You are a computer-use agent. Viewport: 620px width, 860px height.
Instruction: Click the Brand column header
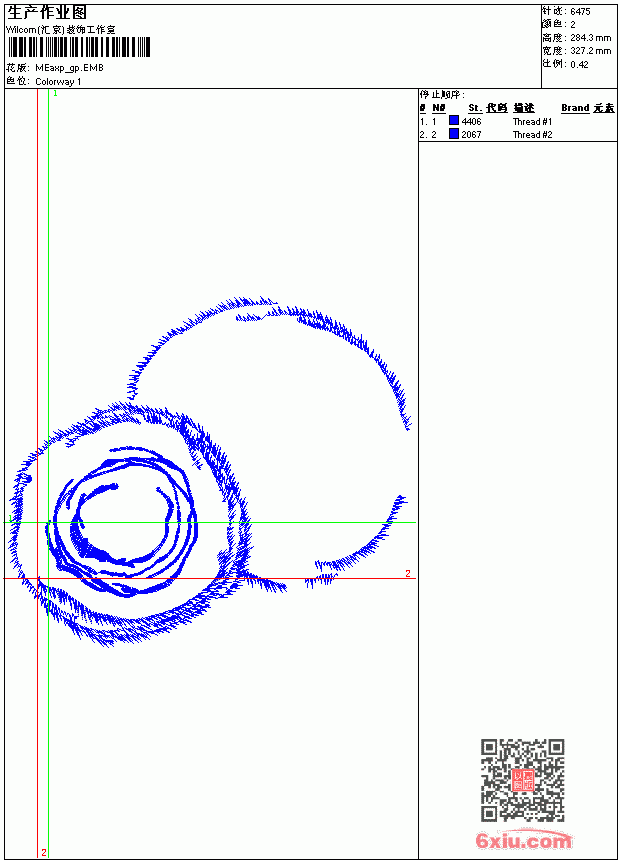(x=575, y=108)
